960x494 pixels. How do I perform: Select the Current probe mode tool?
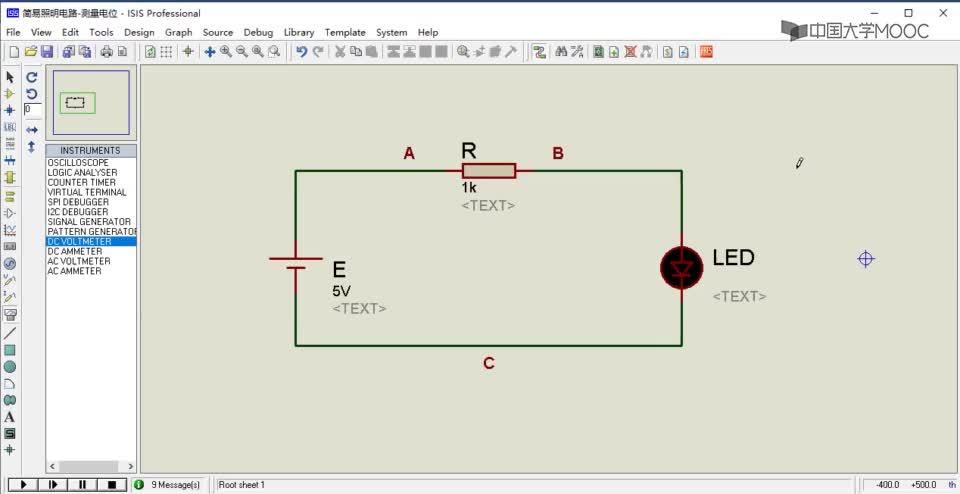pyautogui.click(x=9, y=297)
